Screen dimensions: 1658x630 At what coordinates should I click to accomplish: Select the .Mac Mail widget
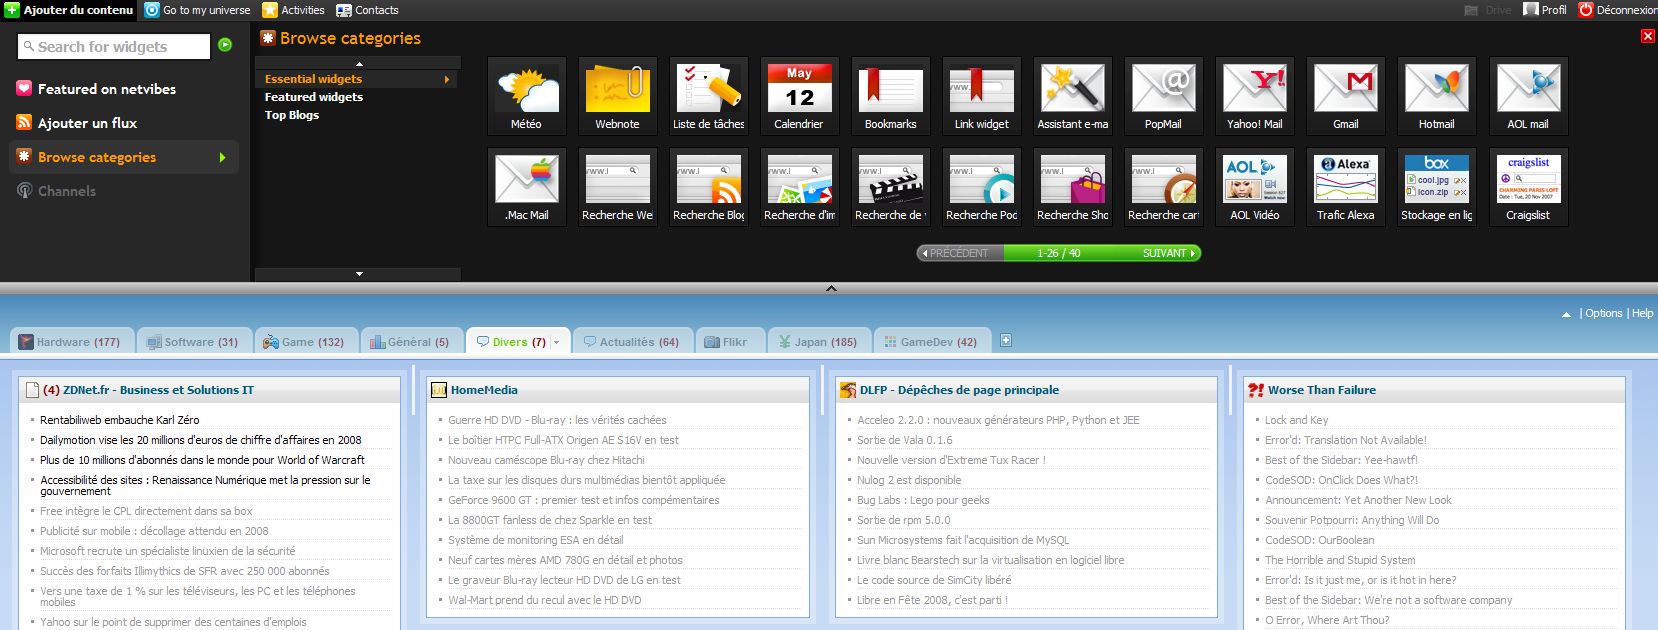click(x=526, y=187)
